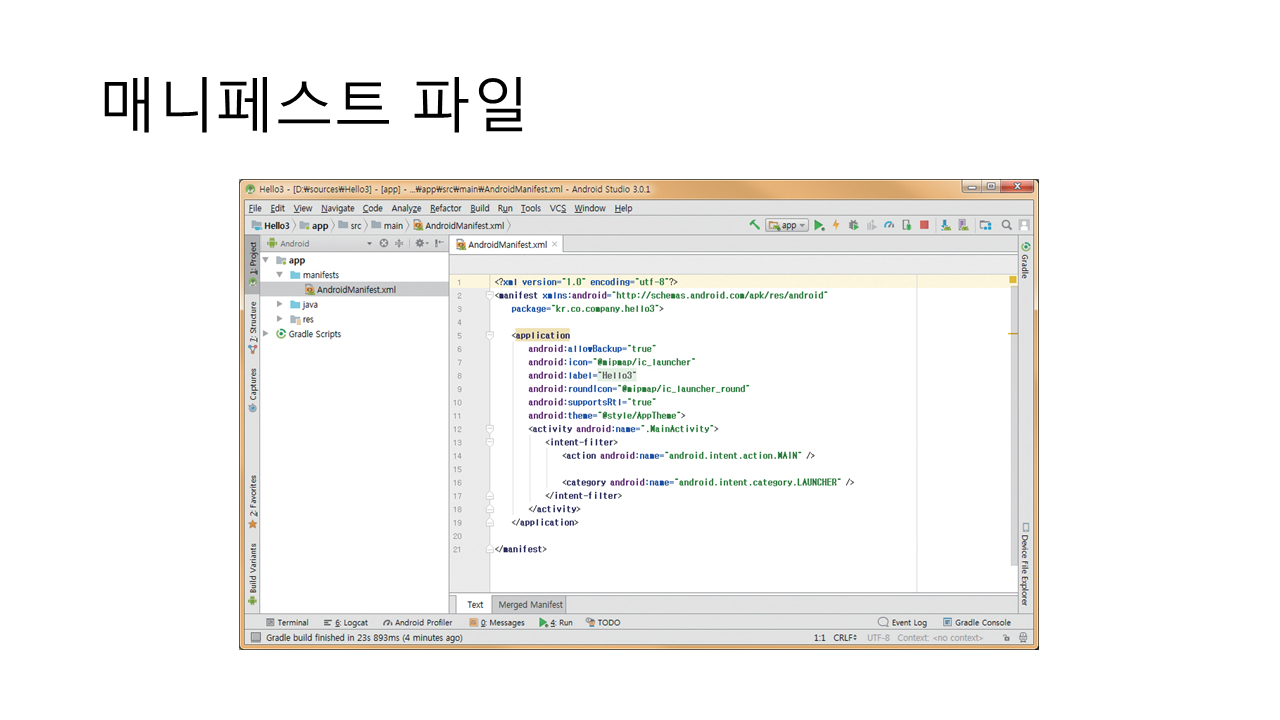Toggle the Structure tool window side tab
1280x720 pixels.
253,323
